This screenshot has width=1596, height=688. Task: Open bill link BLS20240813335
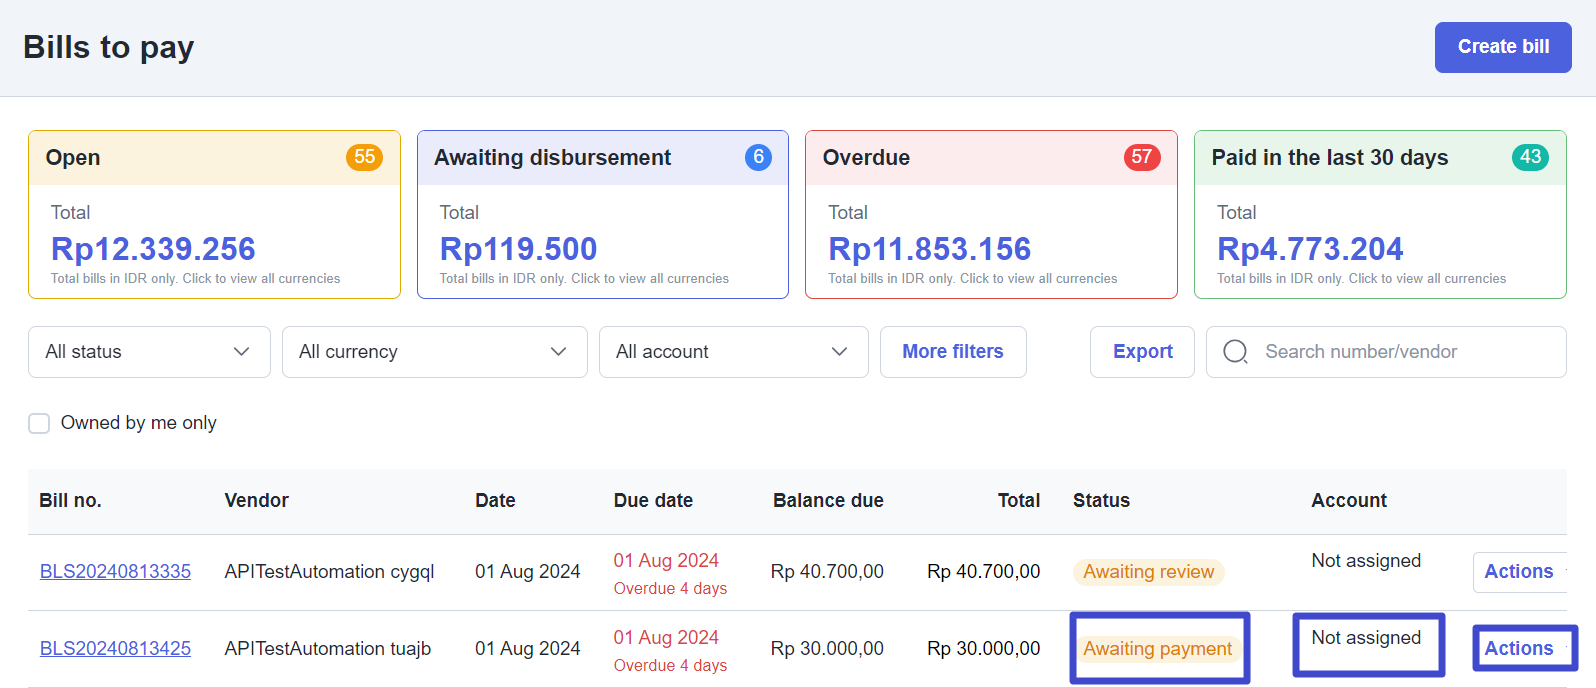coord(115,572)
